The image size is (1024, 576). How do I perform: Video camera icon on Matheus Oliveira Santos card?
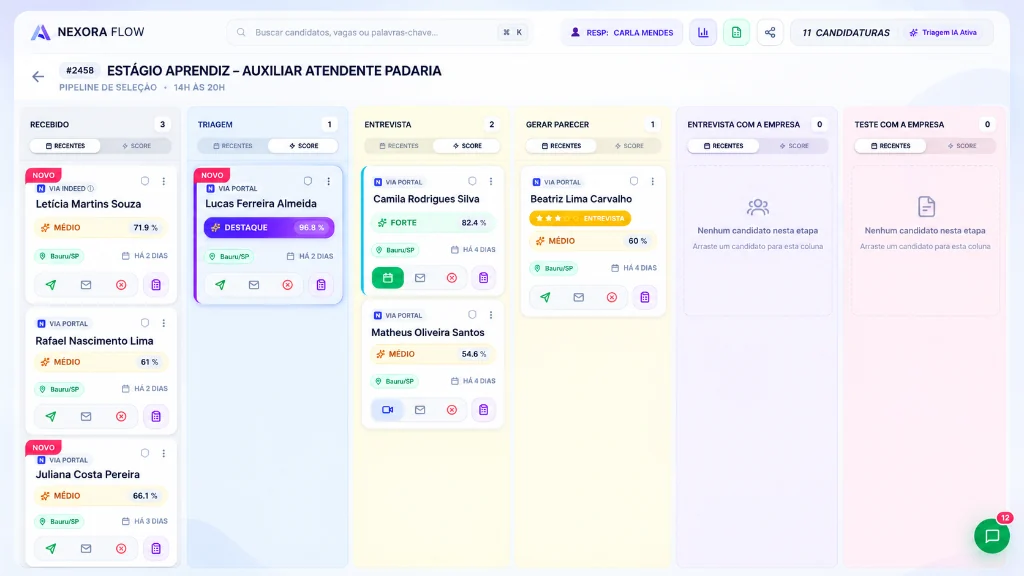pos(387,409)
